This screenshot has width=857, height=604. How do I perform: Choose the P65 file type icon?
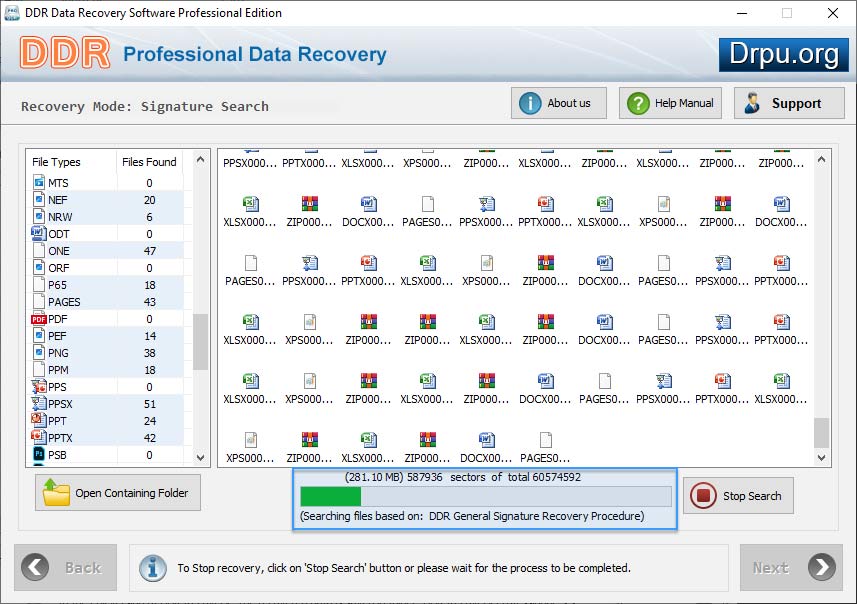point(39,284)
